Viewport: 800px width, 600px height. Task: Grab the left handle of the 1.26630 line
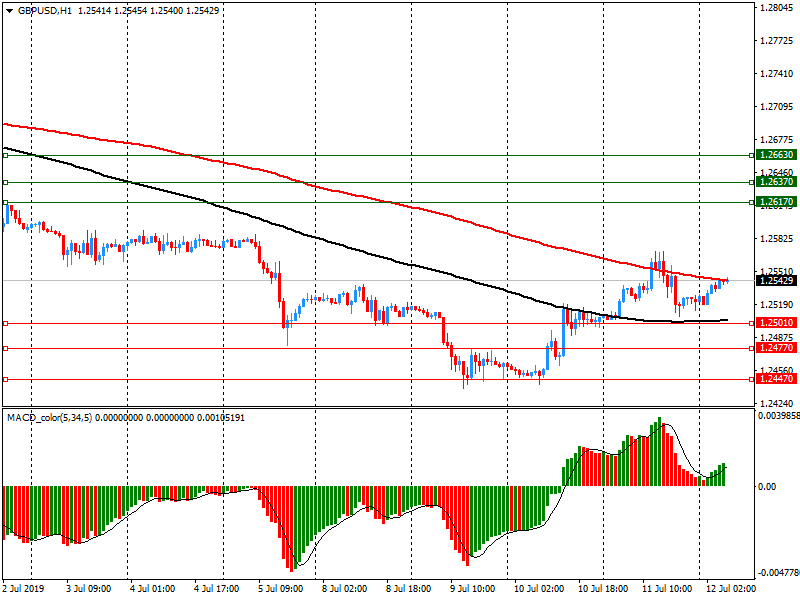click(6, 155)
